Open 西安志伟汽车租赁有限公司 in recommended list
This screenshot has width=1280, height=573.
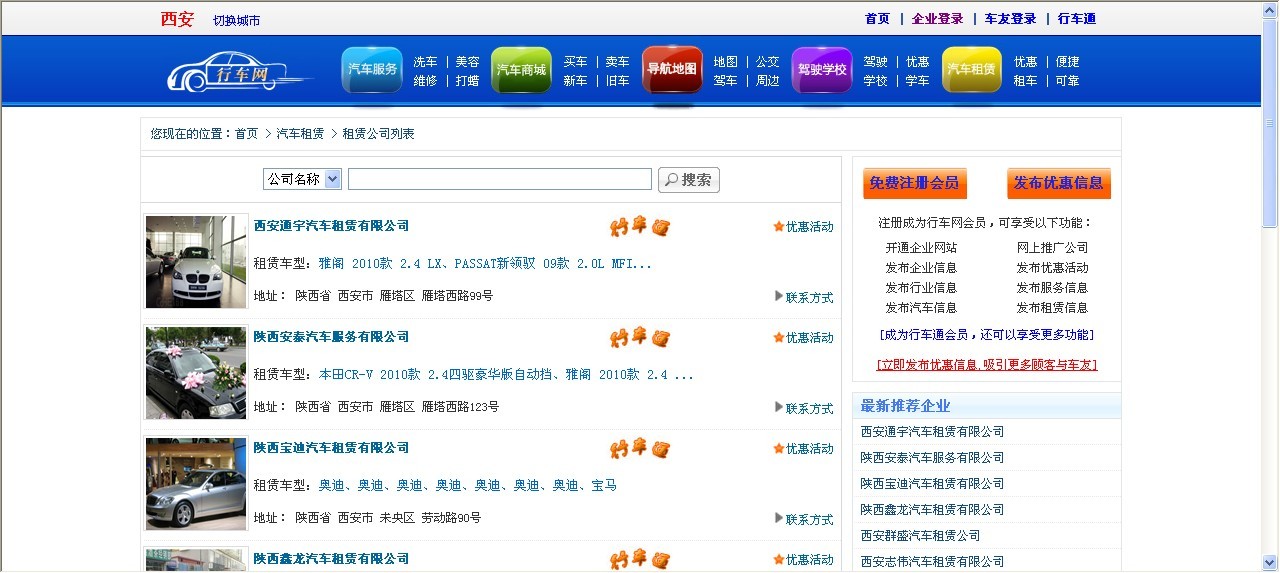click(x=933, y=562)
